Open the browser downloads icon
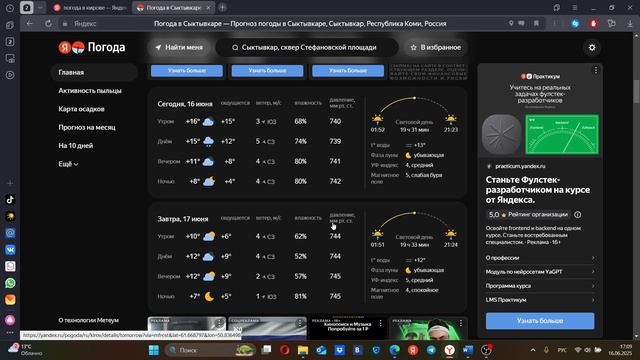 click(x=630, y=24)
